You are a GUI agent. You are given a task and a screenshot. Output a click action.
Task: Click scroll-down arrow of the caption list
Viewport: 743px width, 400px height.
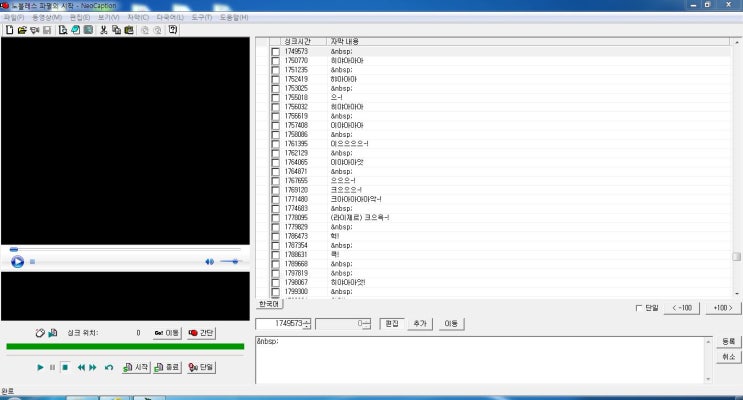736,293
